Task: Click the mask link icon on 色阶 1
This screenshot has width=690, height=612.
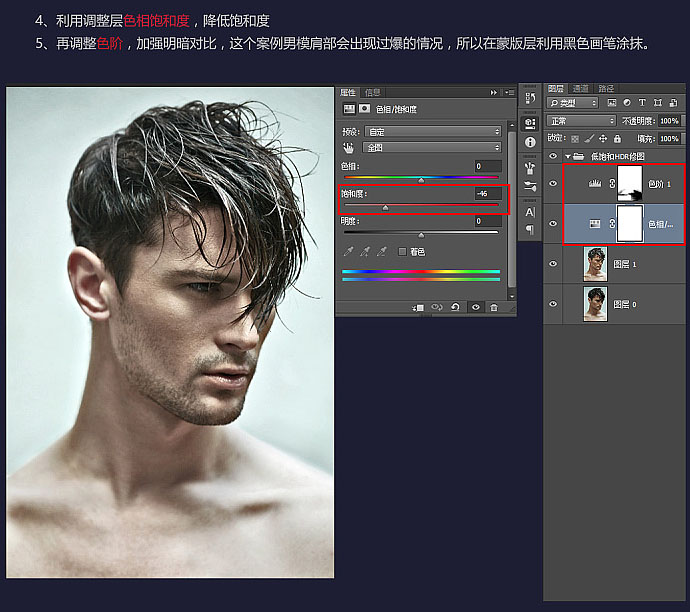Action: (x=612, y=183)
